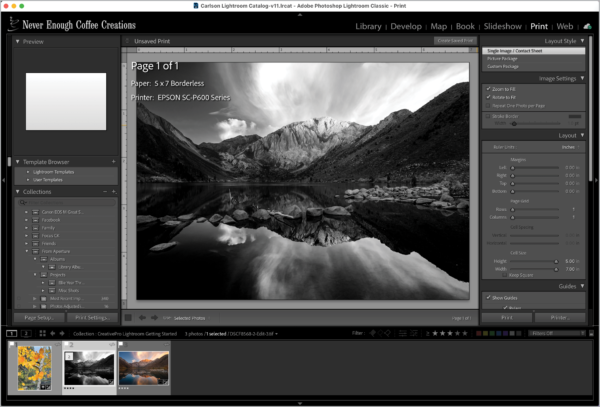Click Stroke Border color swatch
600x407 pixels.
point(574,116)
